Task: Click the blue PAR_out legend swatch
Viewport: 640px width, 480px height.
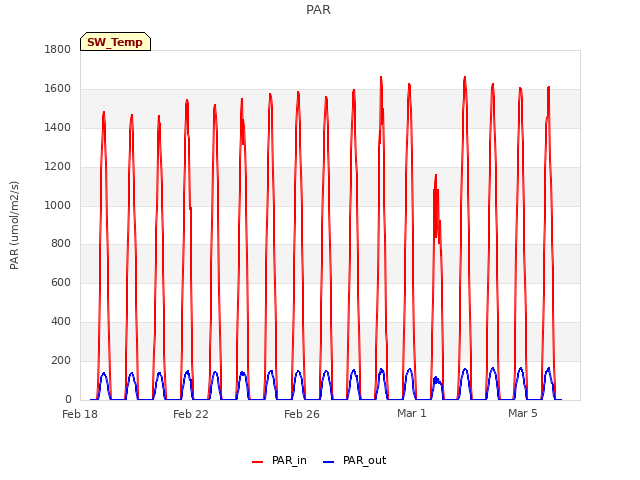Action: pyautogui.click(x=329, y=462)
